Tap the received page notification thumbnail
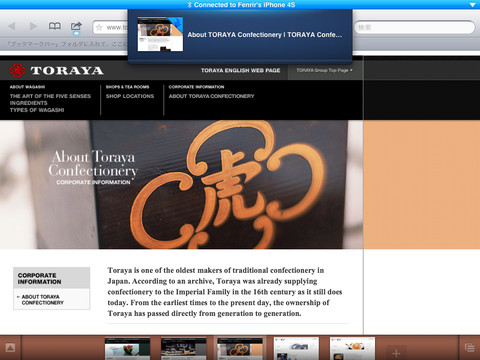The width and height of the screenshot is (480, 360). tap(160, 34)
